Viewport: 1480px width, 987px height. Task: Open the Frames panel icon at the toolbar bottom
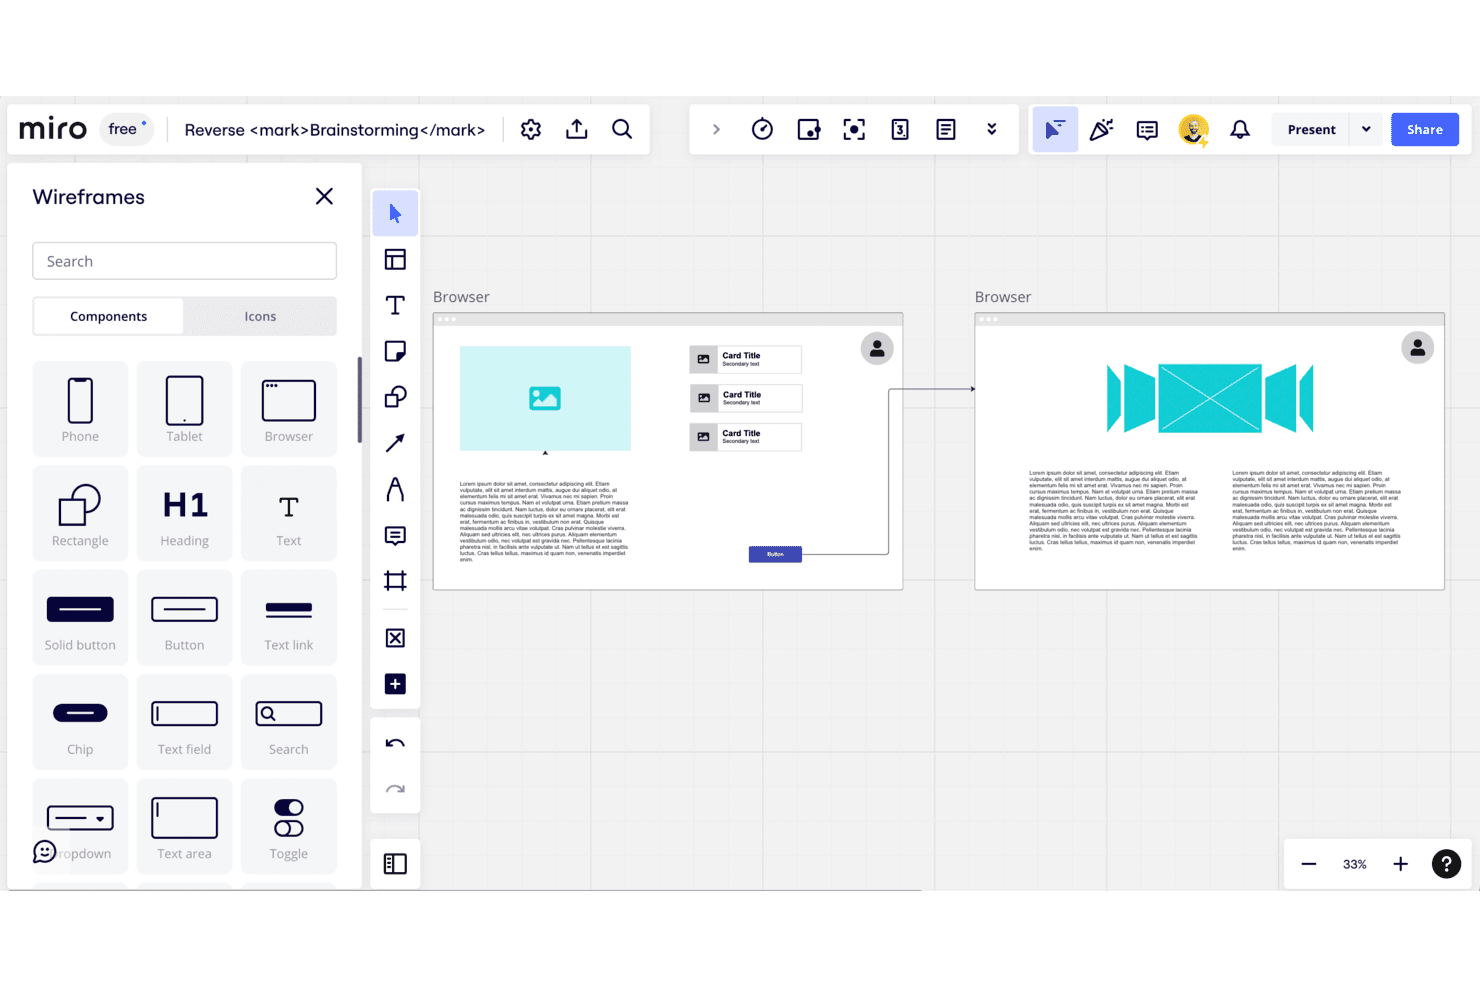point(395,864)
